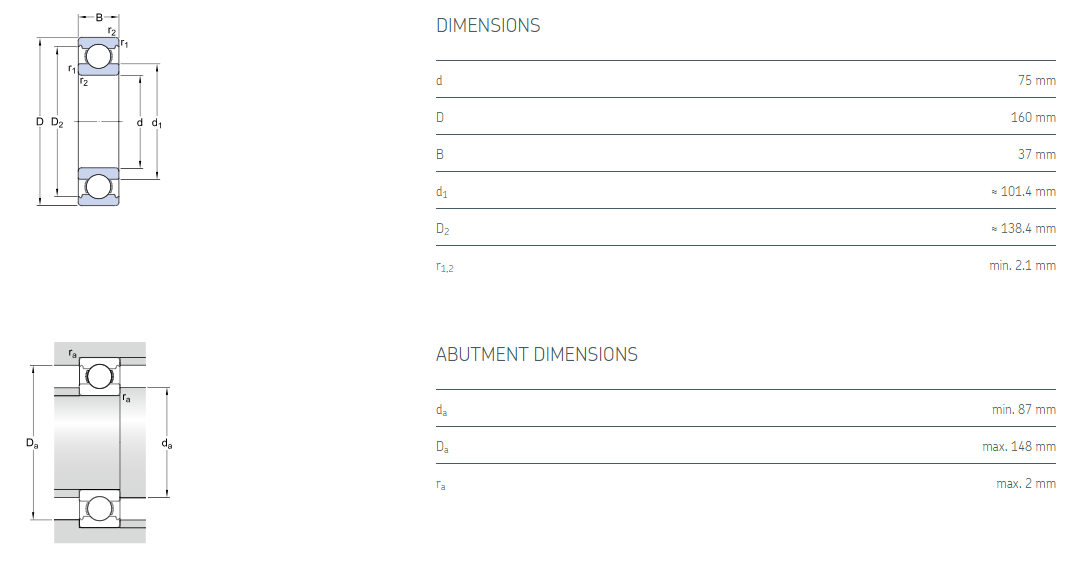Click the ABUTMENT DIMENSIONS heading
The height and width of the screenshot is (562, 1091).
536,354
